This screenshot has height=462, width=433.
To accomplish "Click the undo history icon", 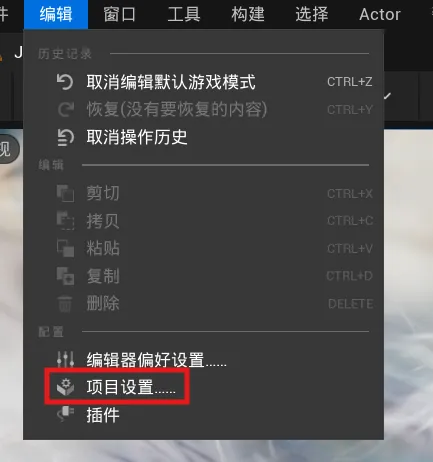I will click(x=65, y=137).
